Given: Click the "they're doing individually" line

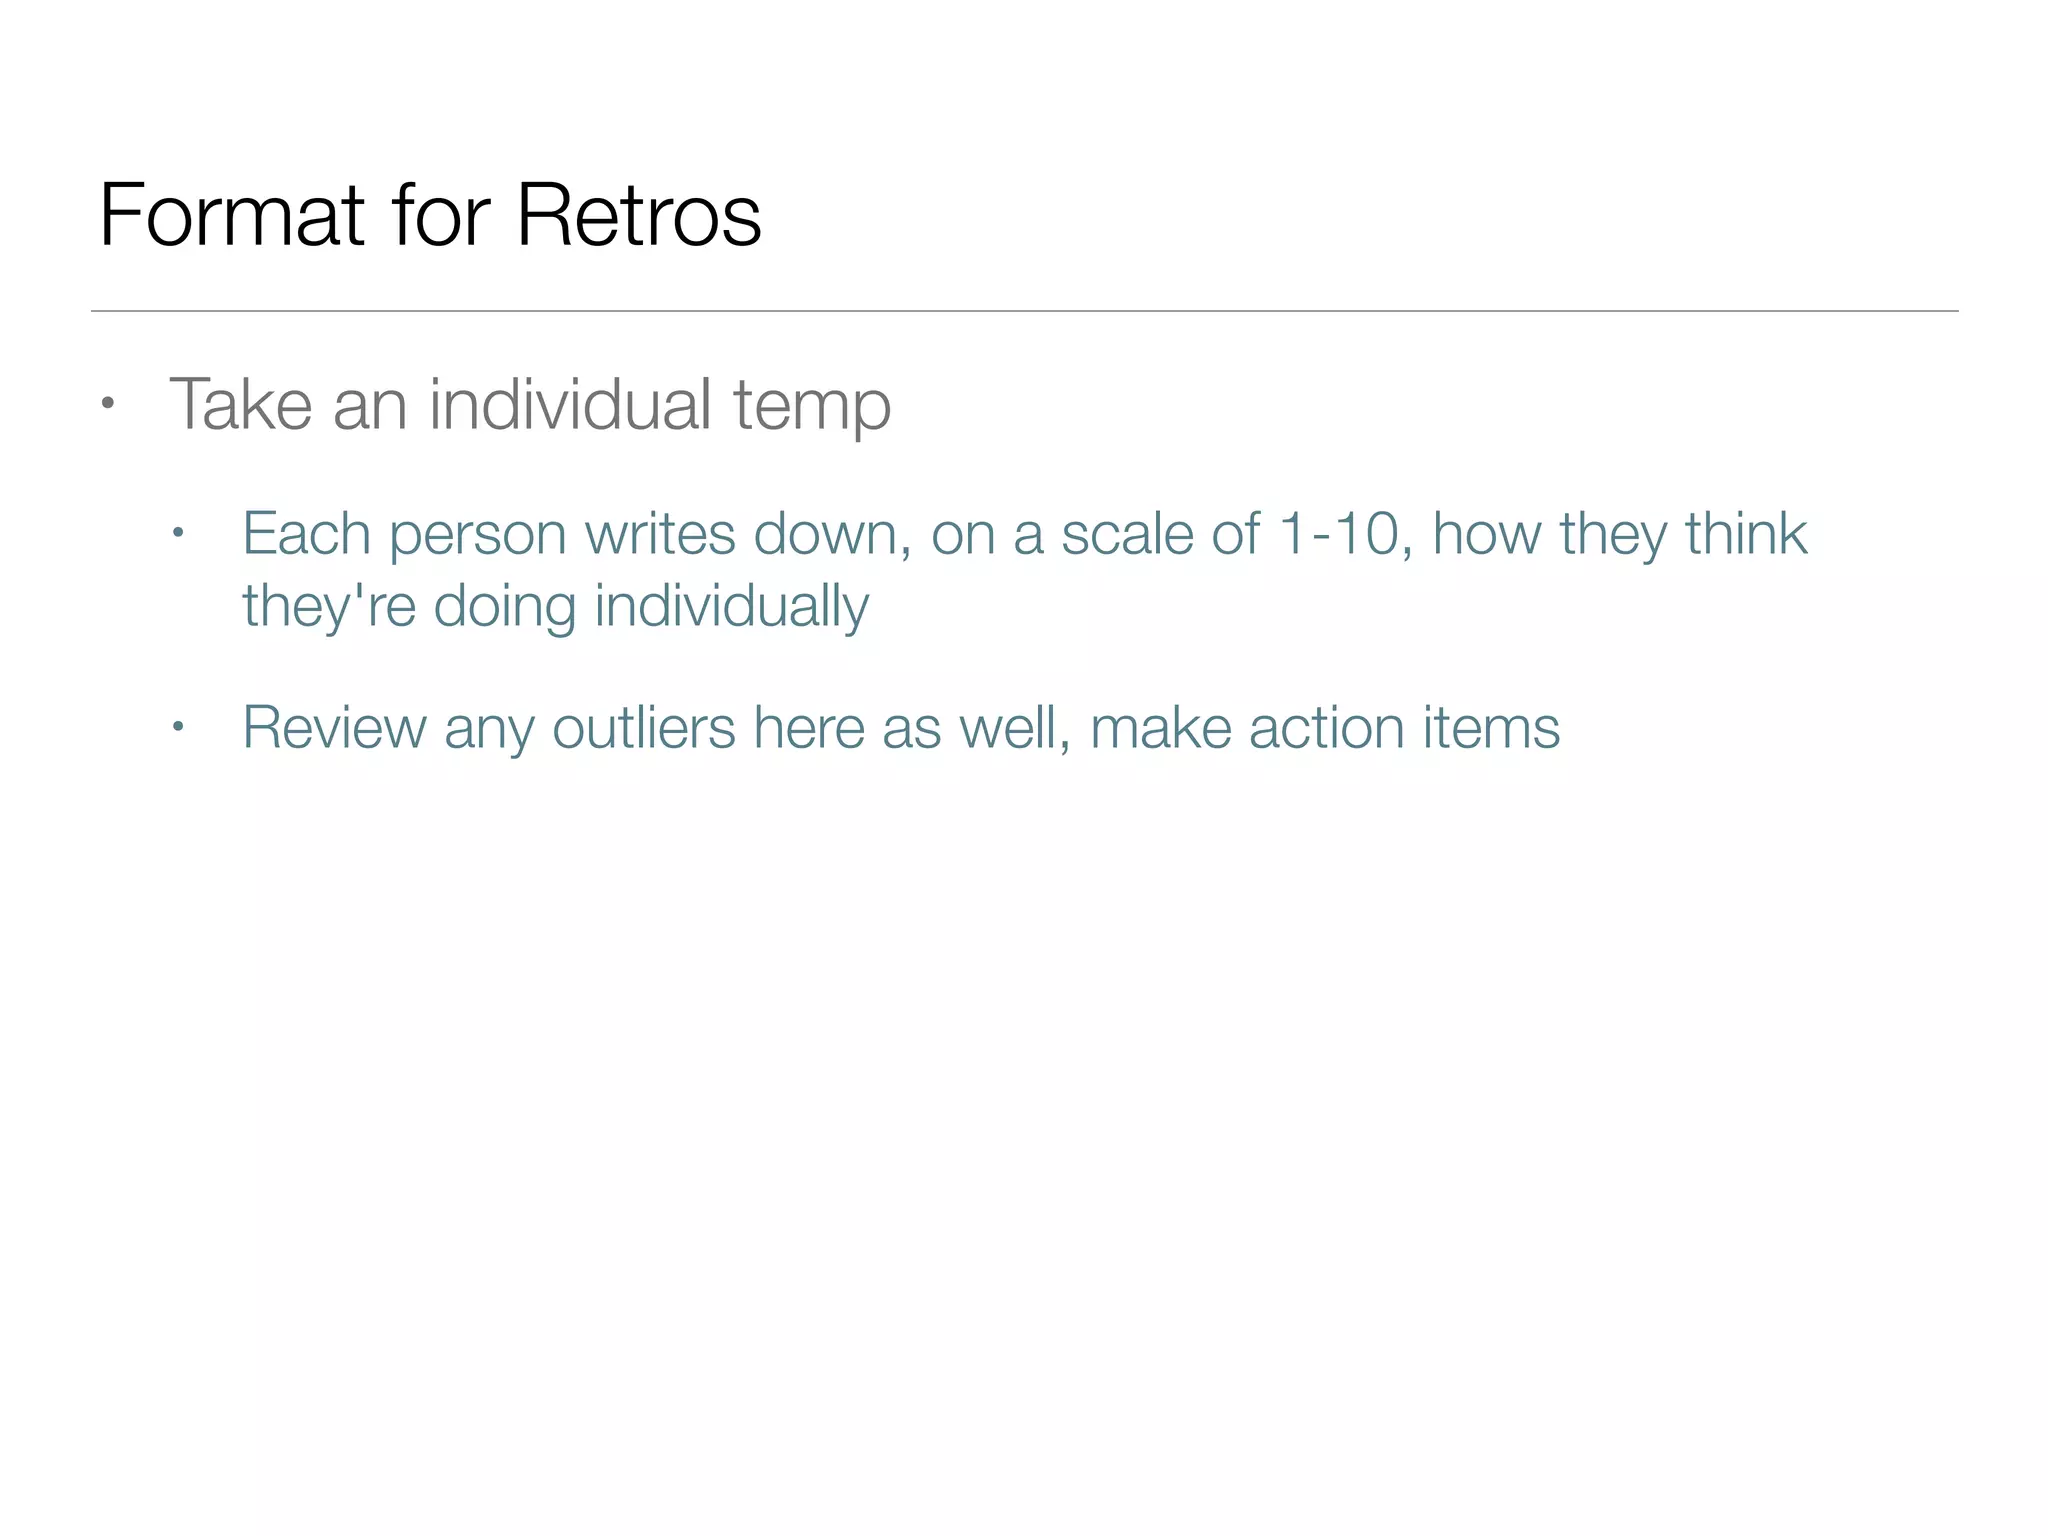Looking at the screenshot, I should point(555,607).
